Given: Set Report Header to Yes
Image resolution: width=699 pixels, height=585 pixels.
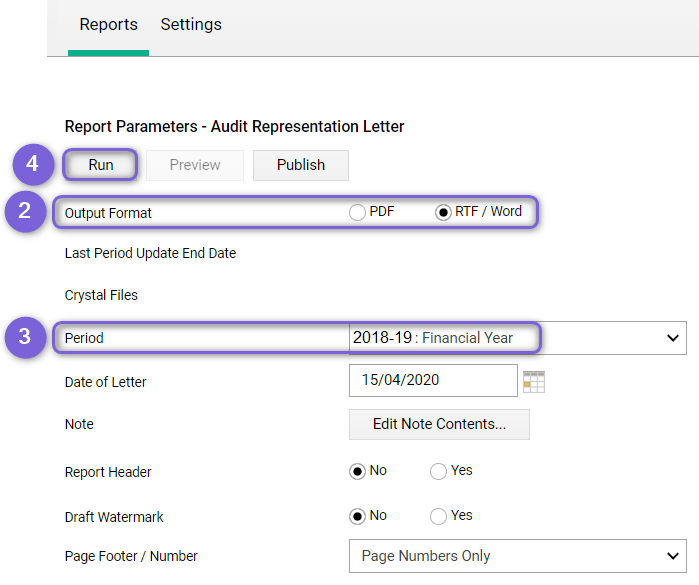Looking at the screenshot, I should click(438, 471).
